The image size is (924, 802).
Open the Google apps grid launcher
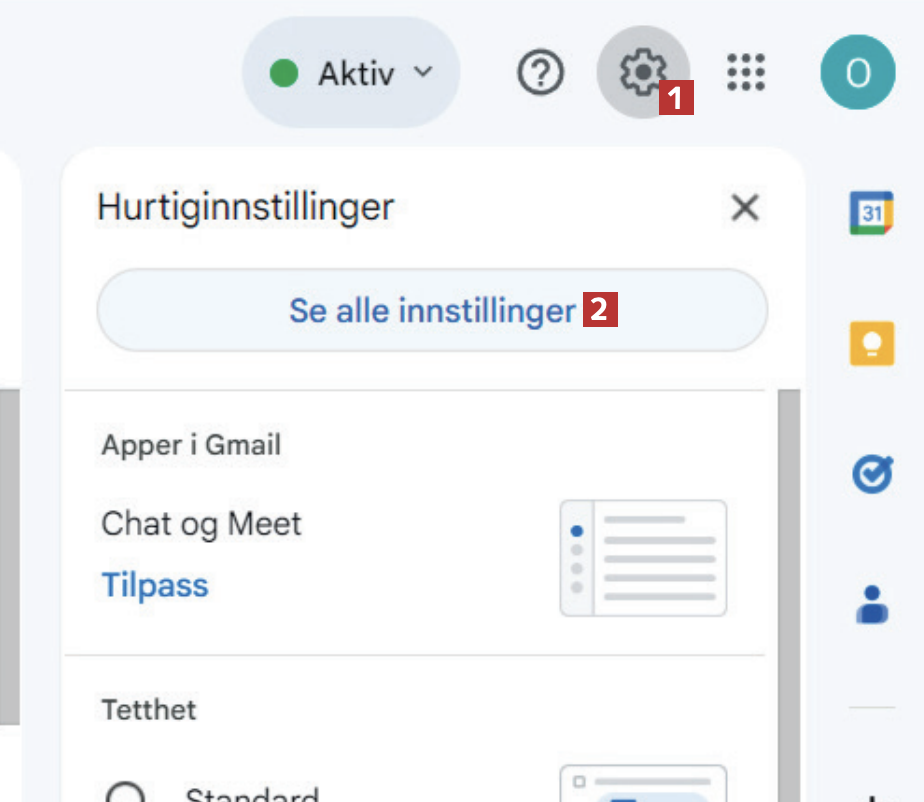(x=746, y=72)
